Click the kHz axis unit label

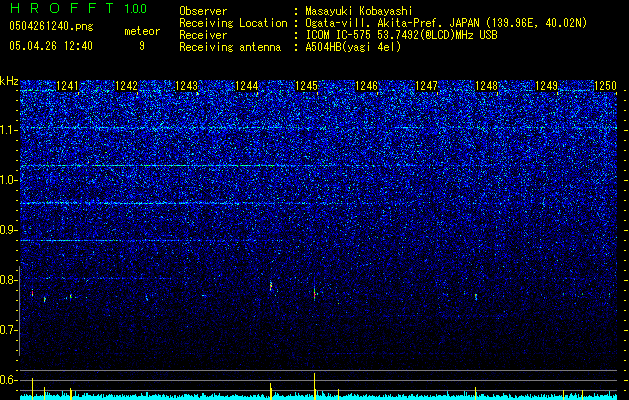click(9, 81)
